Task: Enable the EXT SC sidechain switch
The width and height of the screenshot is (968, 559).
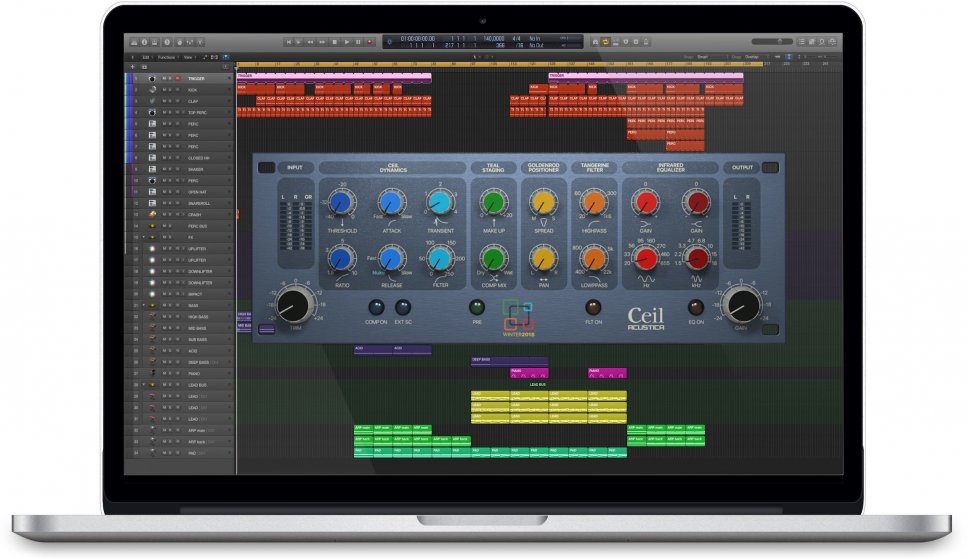Action: tap(403, 308)
